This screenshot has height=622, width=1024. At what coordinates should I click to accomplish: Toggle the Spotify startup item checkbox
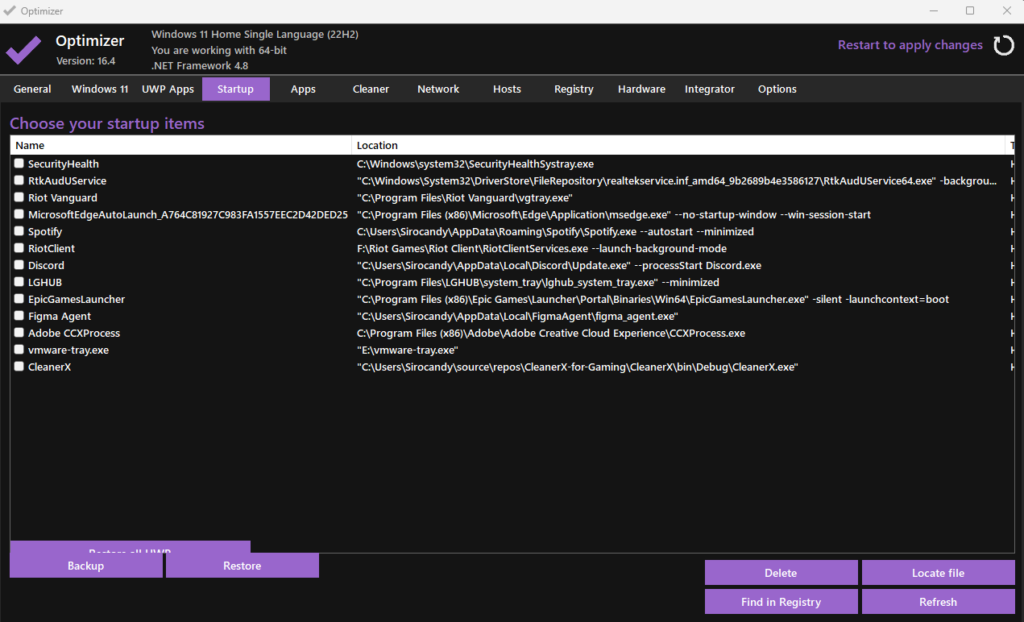coord(19,232)
